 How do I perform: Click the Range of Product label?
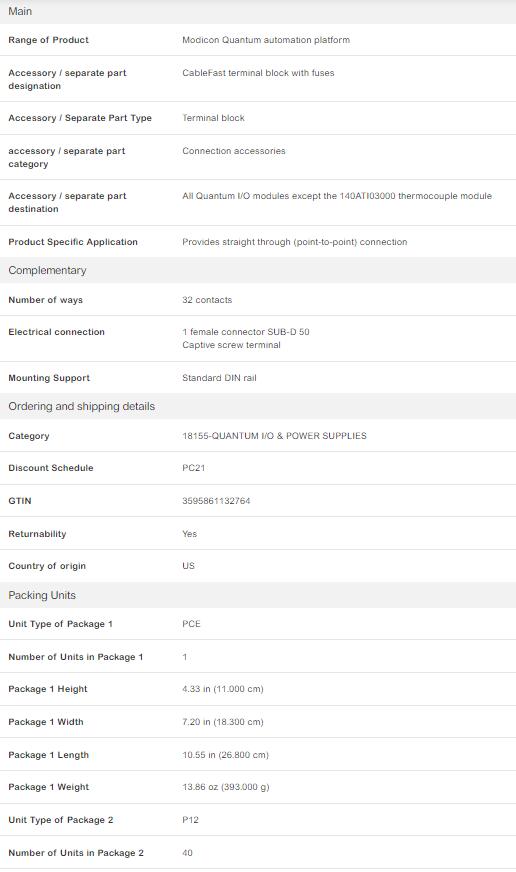(48, 40)
